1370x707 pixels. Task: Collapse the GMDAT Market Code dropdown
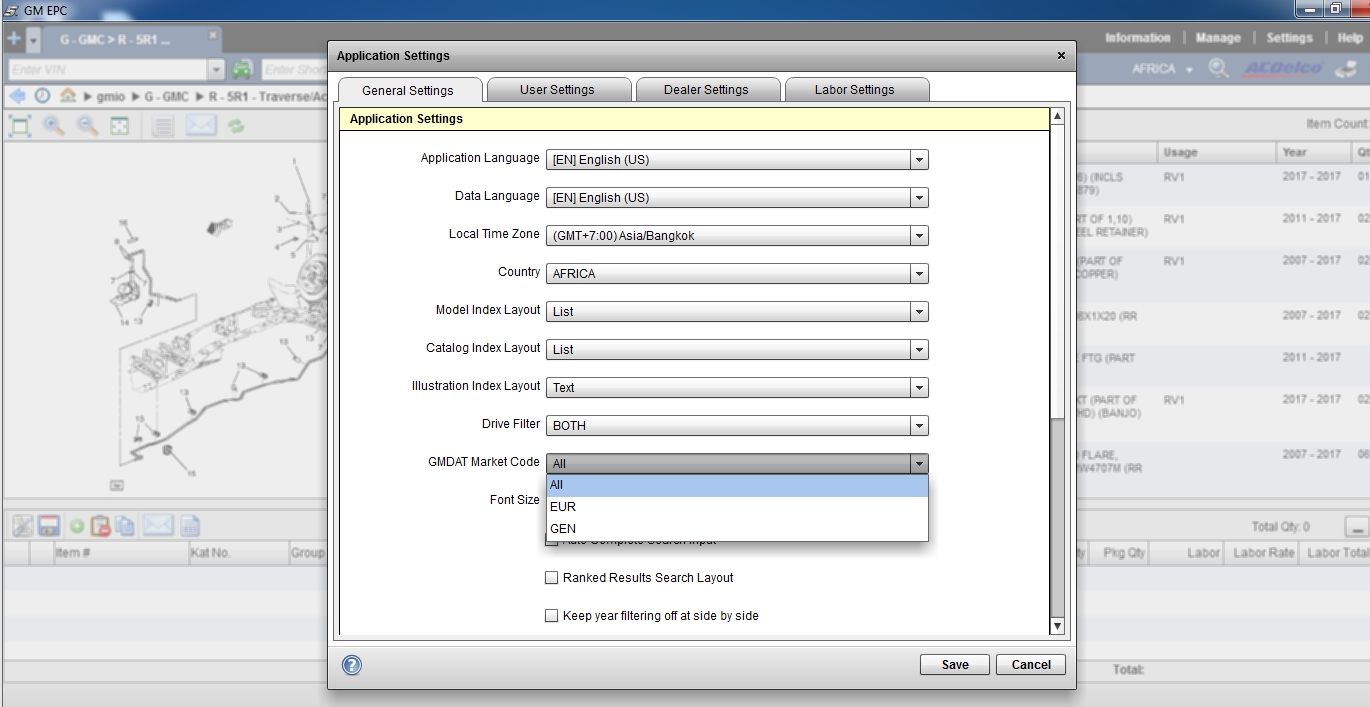click(x=919, y=464)
